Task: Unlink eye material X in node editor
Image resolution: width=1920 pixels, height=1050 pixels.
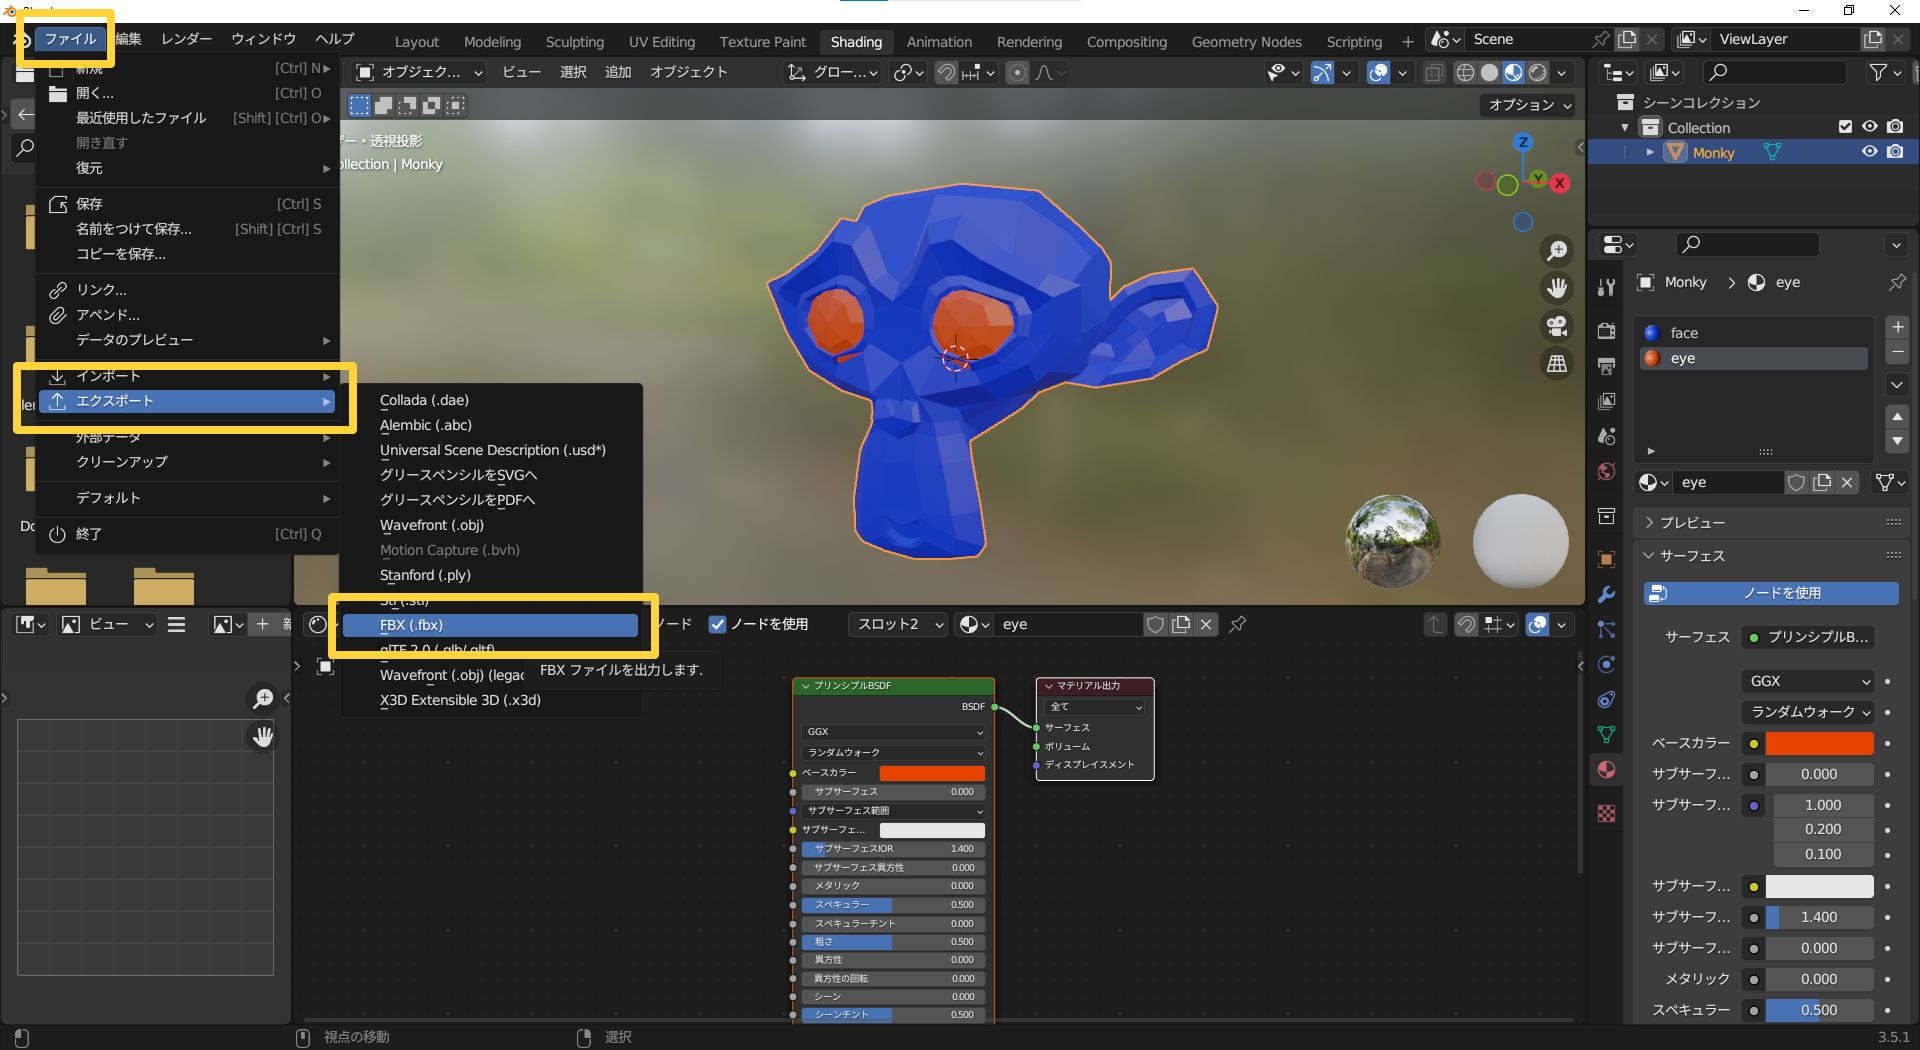Action: pos(1206,624)
